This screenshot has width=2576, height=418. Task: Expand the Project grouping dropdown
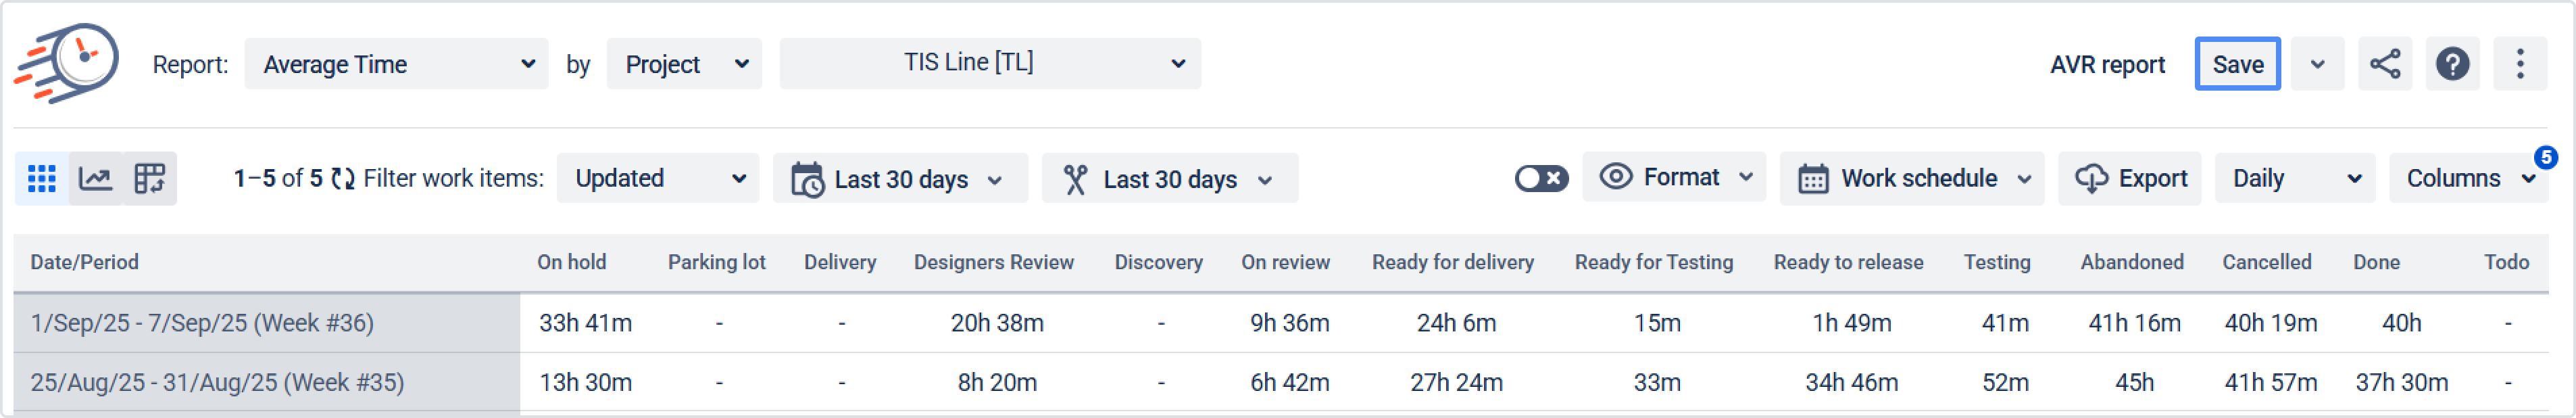point(684,64)
